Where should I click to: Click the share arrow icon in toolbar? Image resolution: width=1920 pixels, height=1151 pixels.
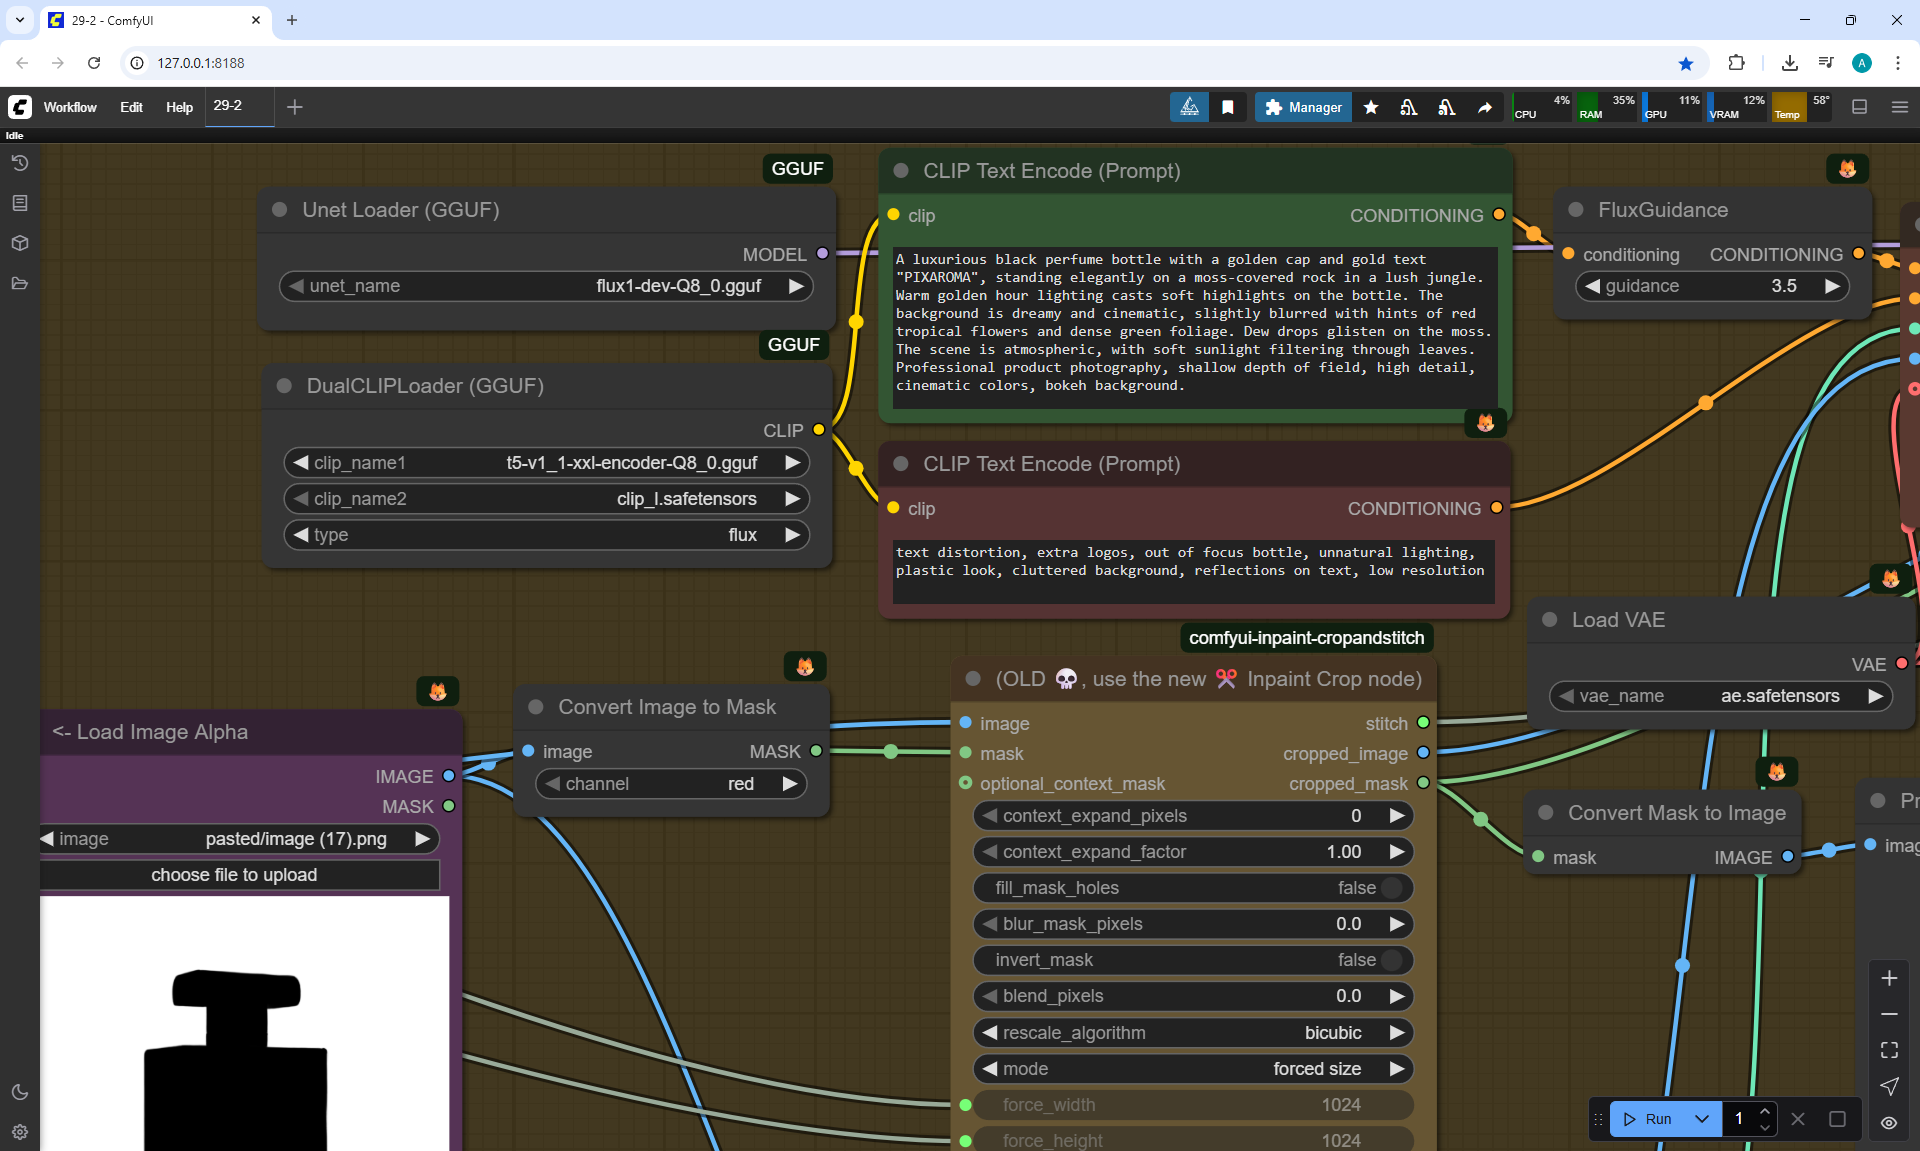pos(1485,107)
